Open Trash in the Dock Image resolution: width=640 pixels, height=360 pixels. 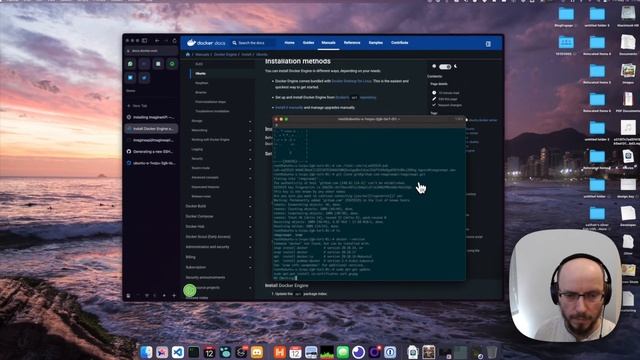tap(492, 352)
